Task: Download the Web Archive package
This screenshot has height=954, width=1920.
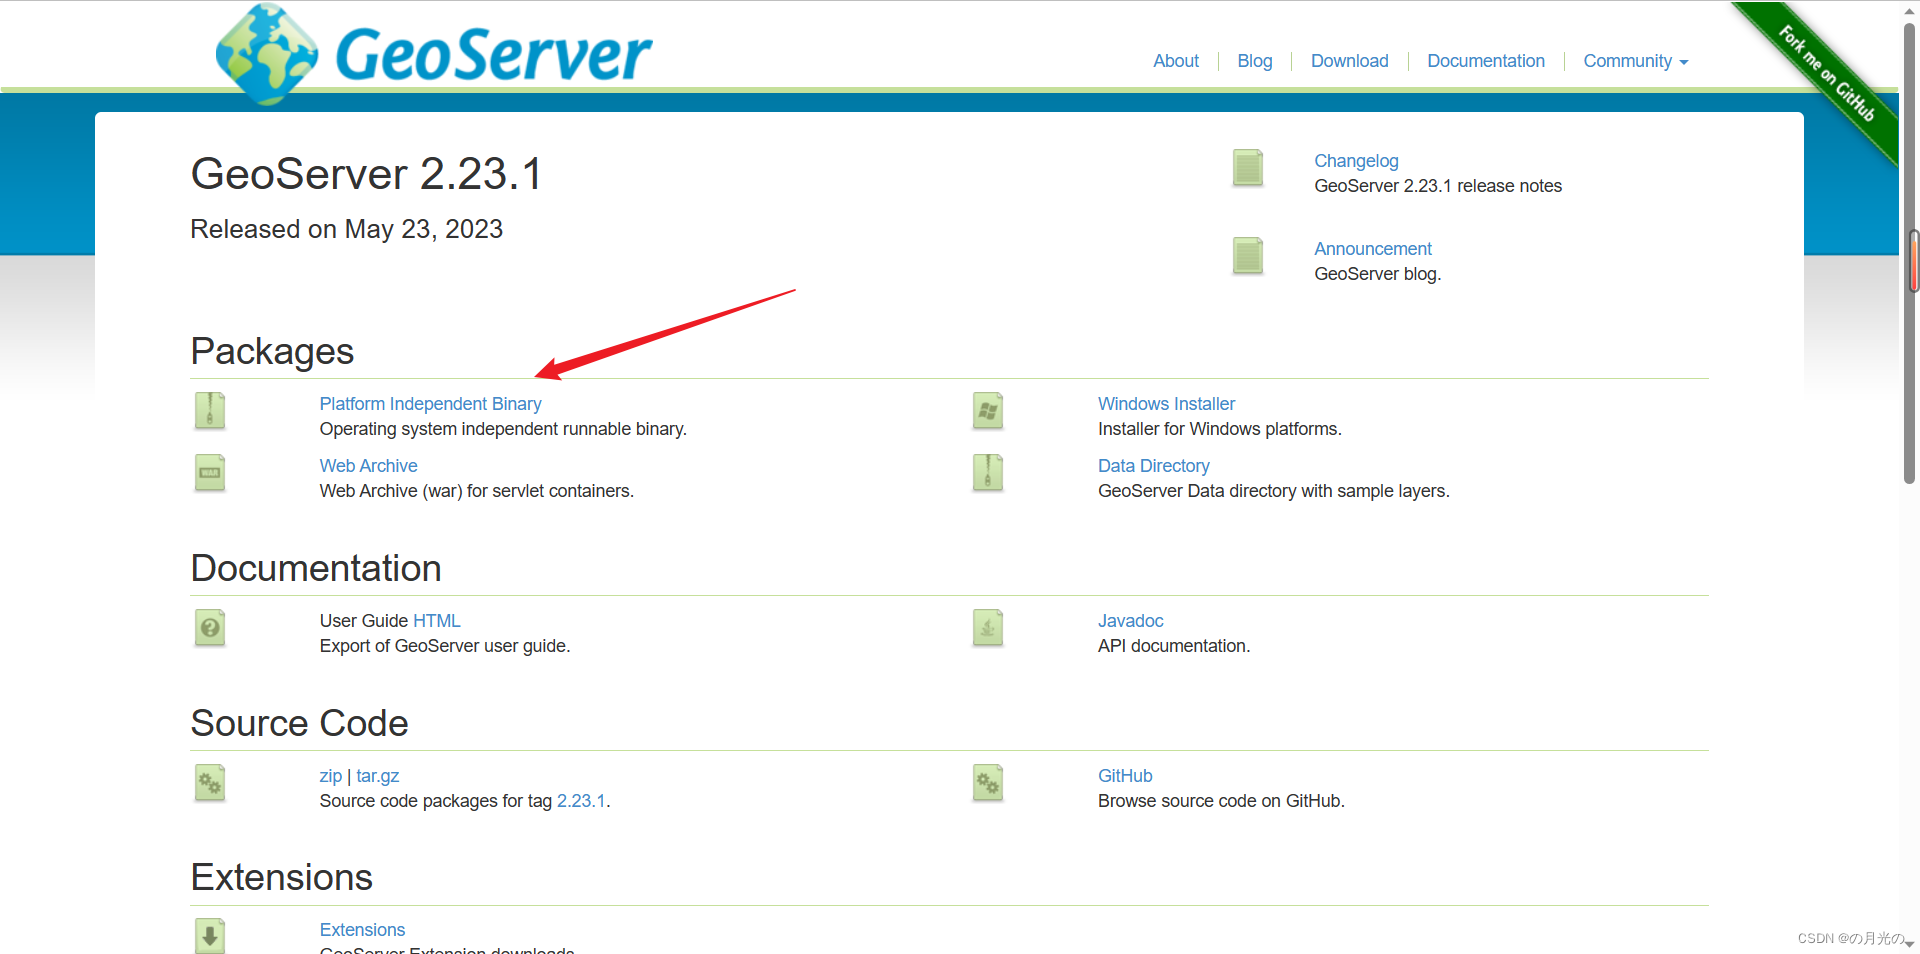Action: point(368,466)
